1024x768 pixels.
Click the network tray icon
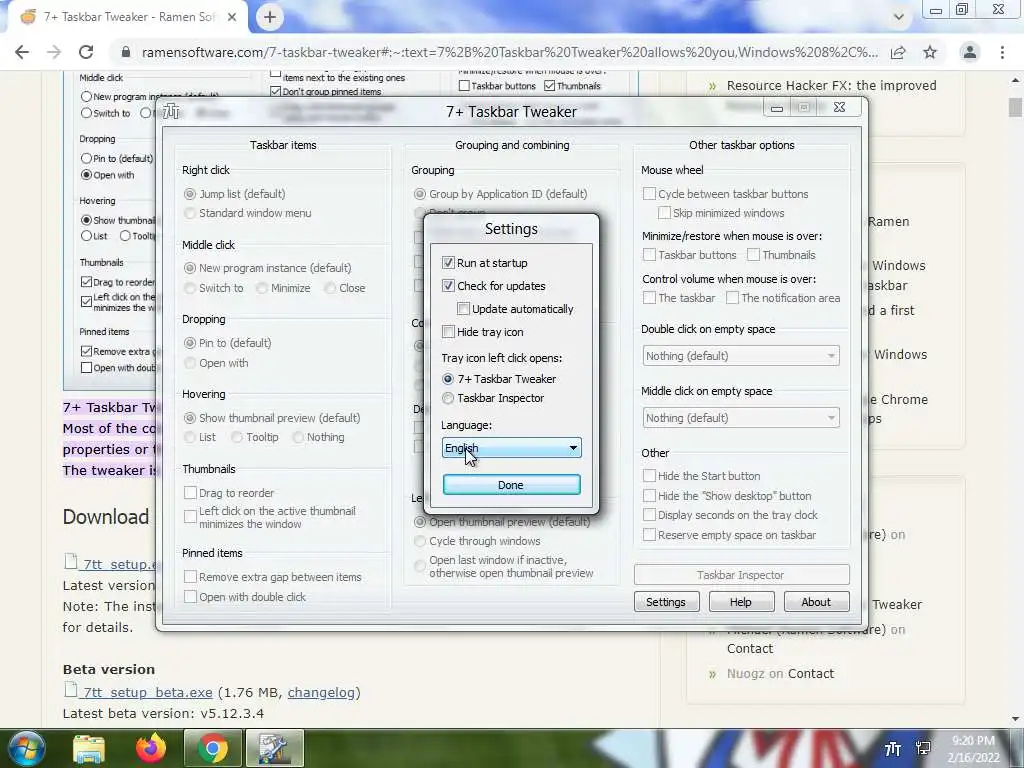(923, 748)
